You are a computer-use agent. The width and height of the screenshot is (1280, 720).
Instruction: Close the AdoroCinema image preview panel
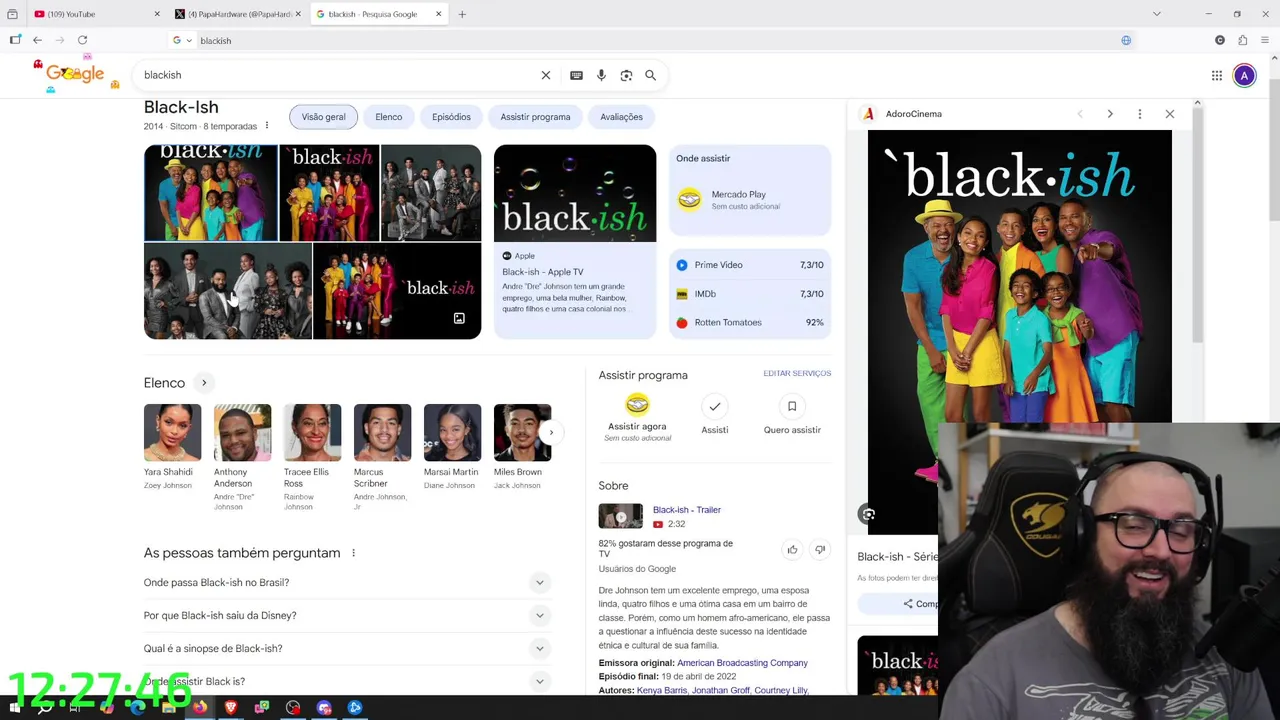coord(1169,114)
